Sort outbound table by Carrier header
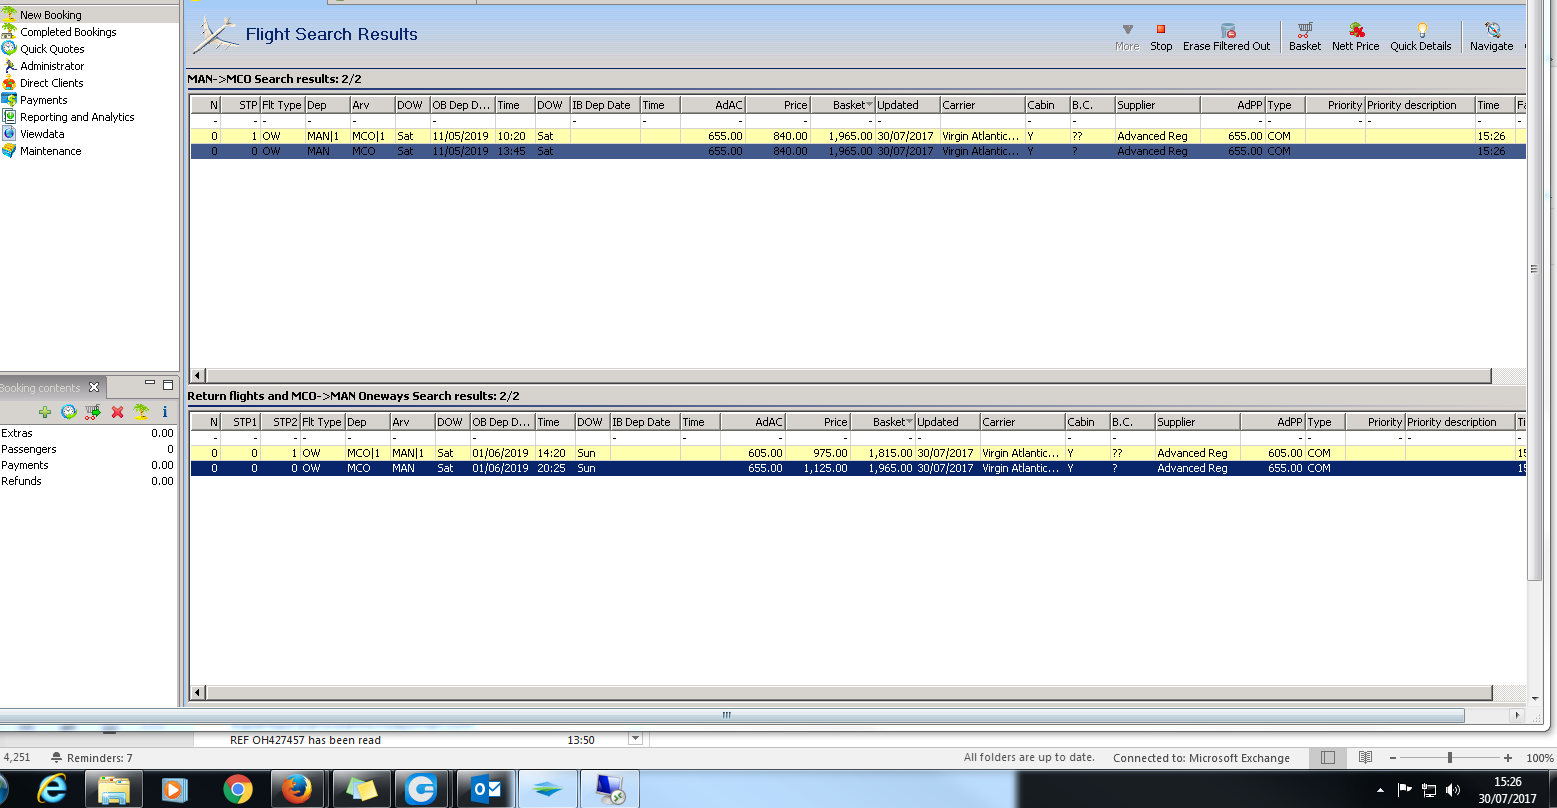Screen dimensions: 1557x808 [x=983, y=105]
